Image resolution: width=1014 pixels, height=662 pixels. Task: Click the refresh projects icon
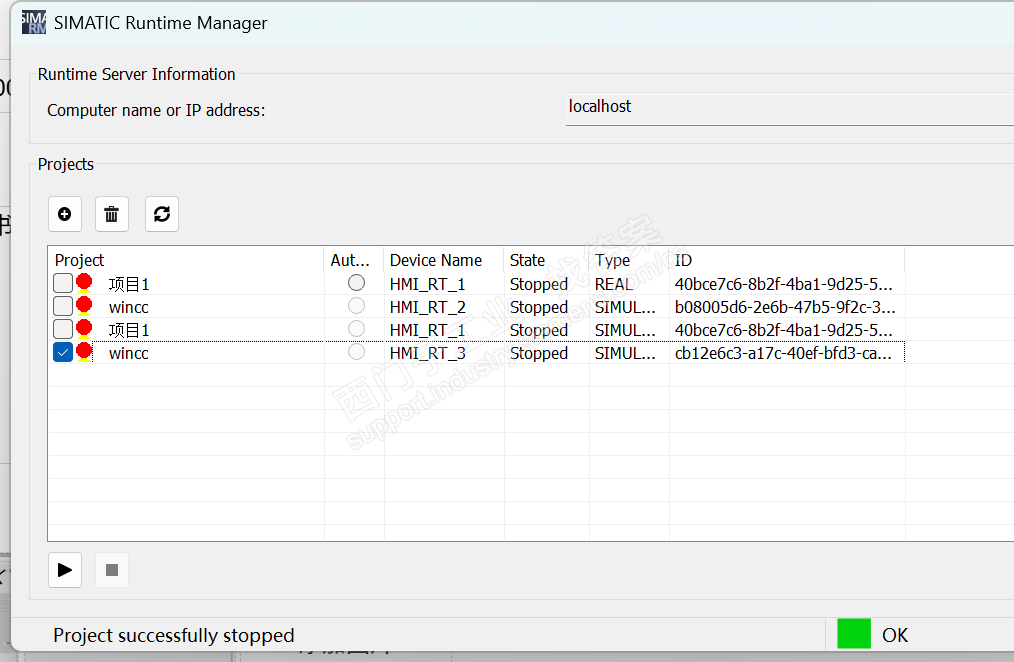[162, 214]
